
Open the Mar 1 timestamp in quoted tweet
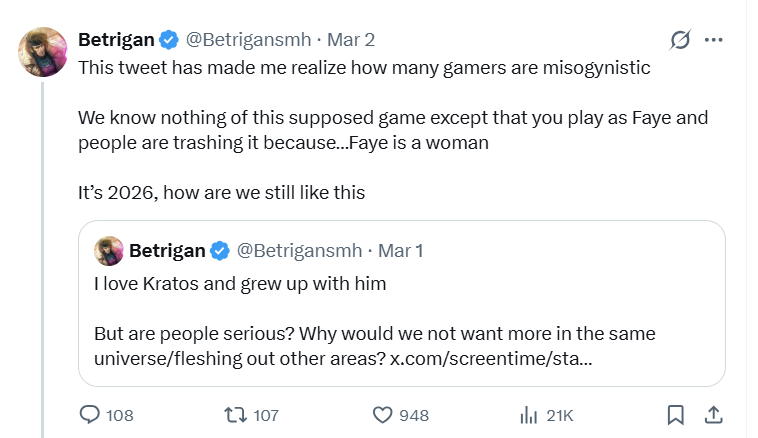[x=400, y=250]
